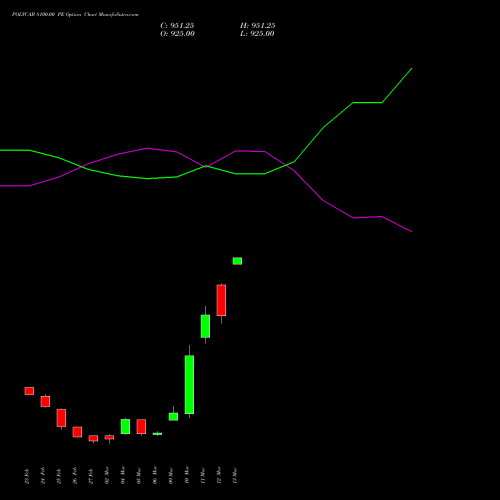Screen dimensions: 500x500
Task: Select the 02 Mar date label
Action: (107, 475)
